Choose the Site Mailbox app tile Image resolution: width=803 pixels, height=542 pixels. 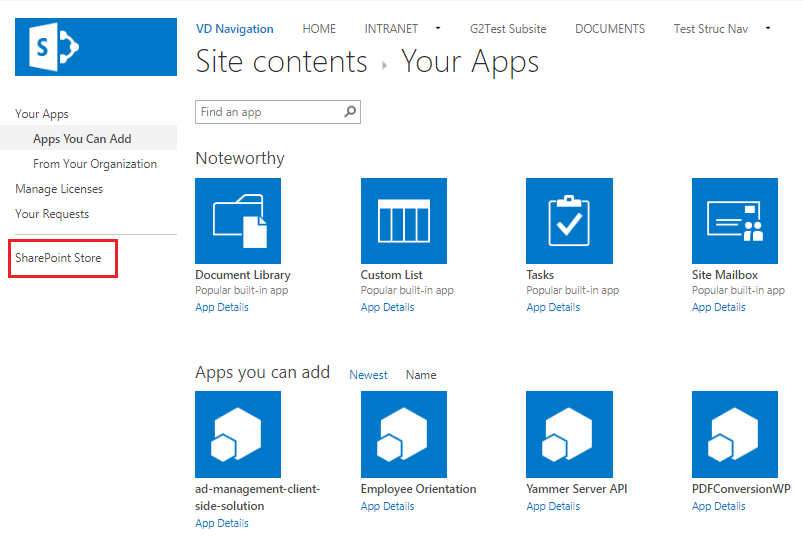click(x=735, y=221)
